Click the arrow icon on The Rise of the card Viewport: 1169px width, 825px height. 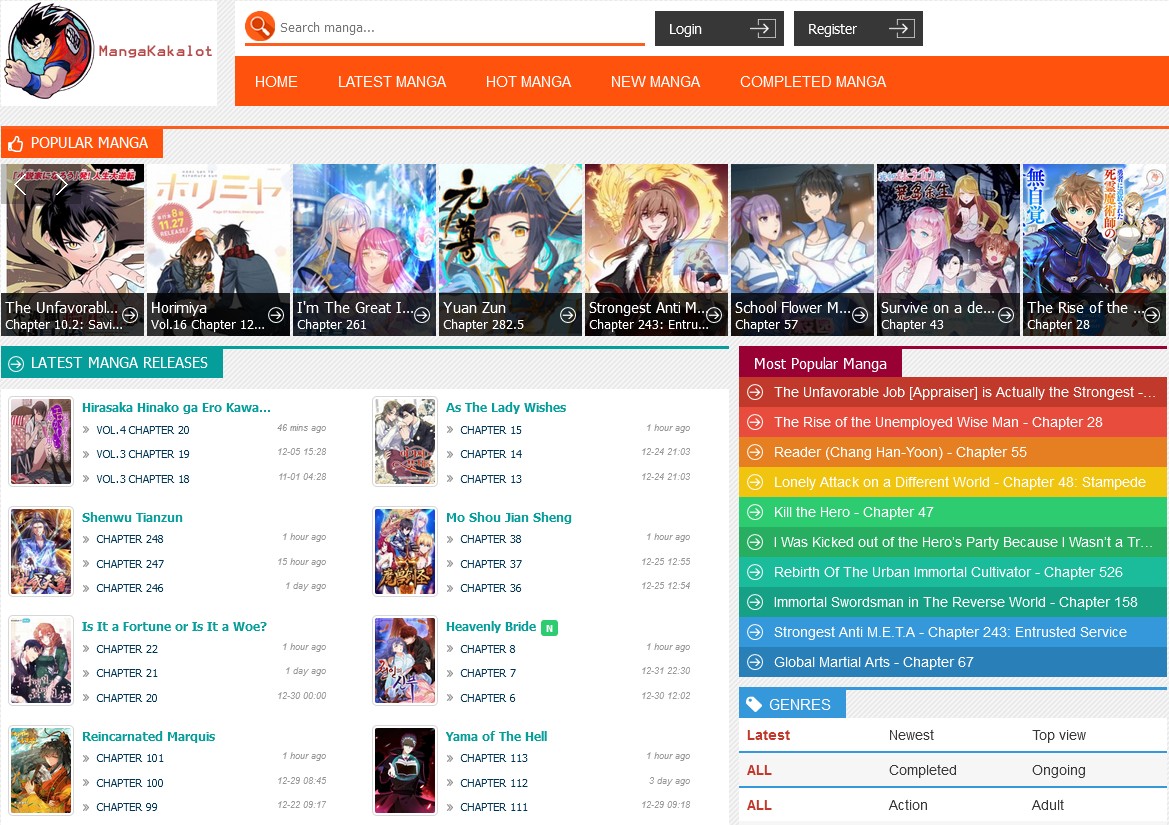coord(1152,315)
